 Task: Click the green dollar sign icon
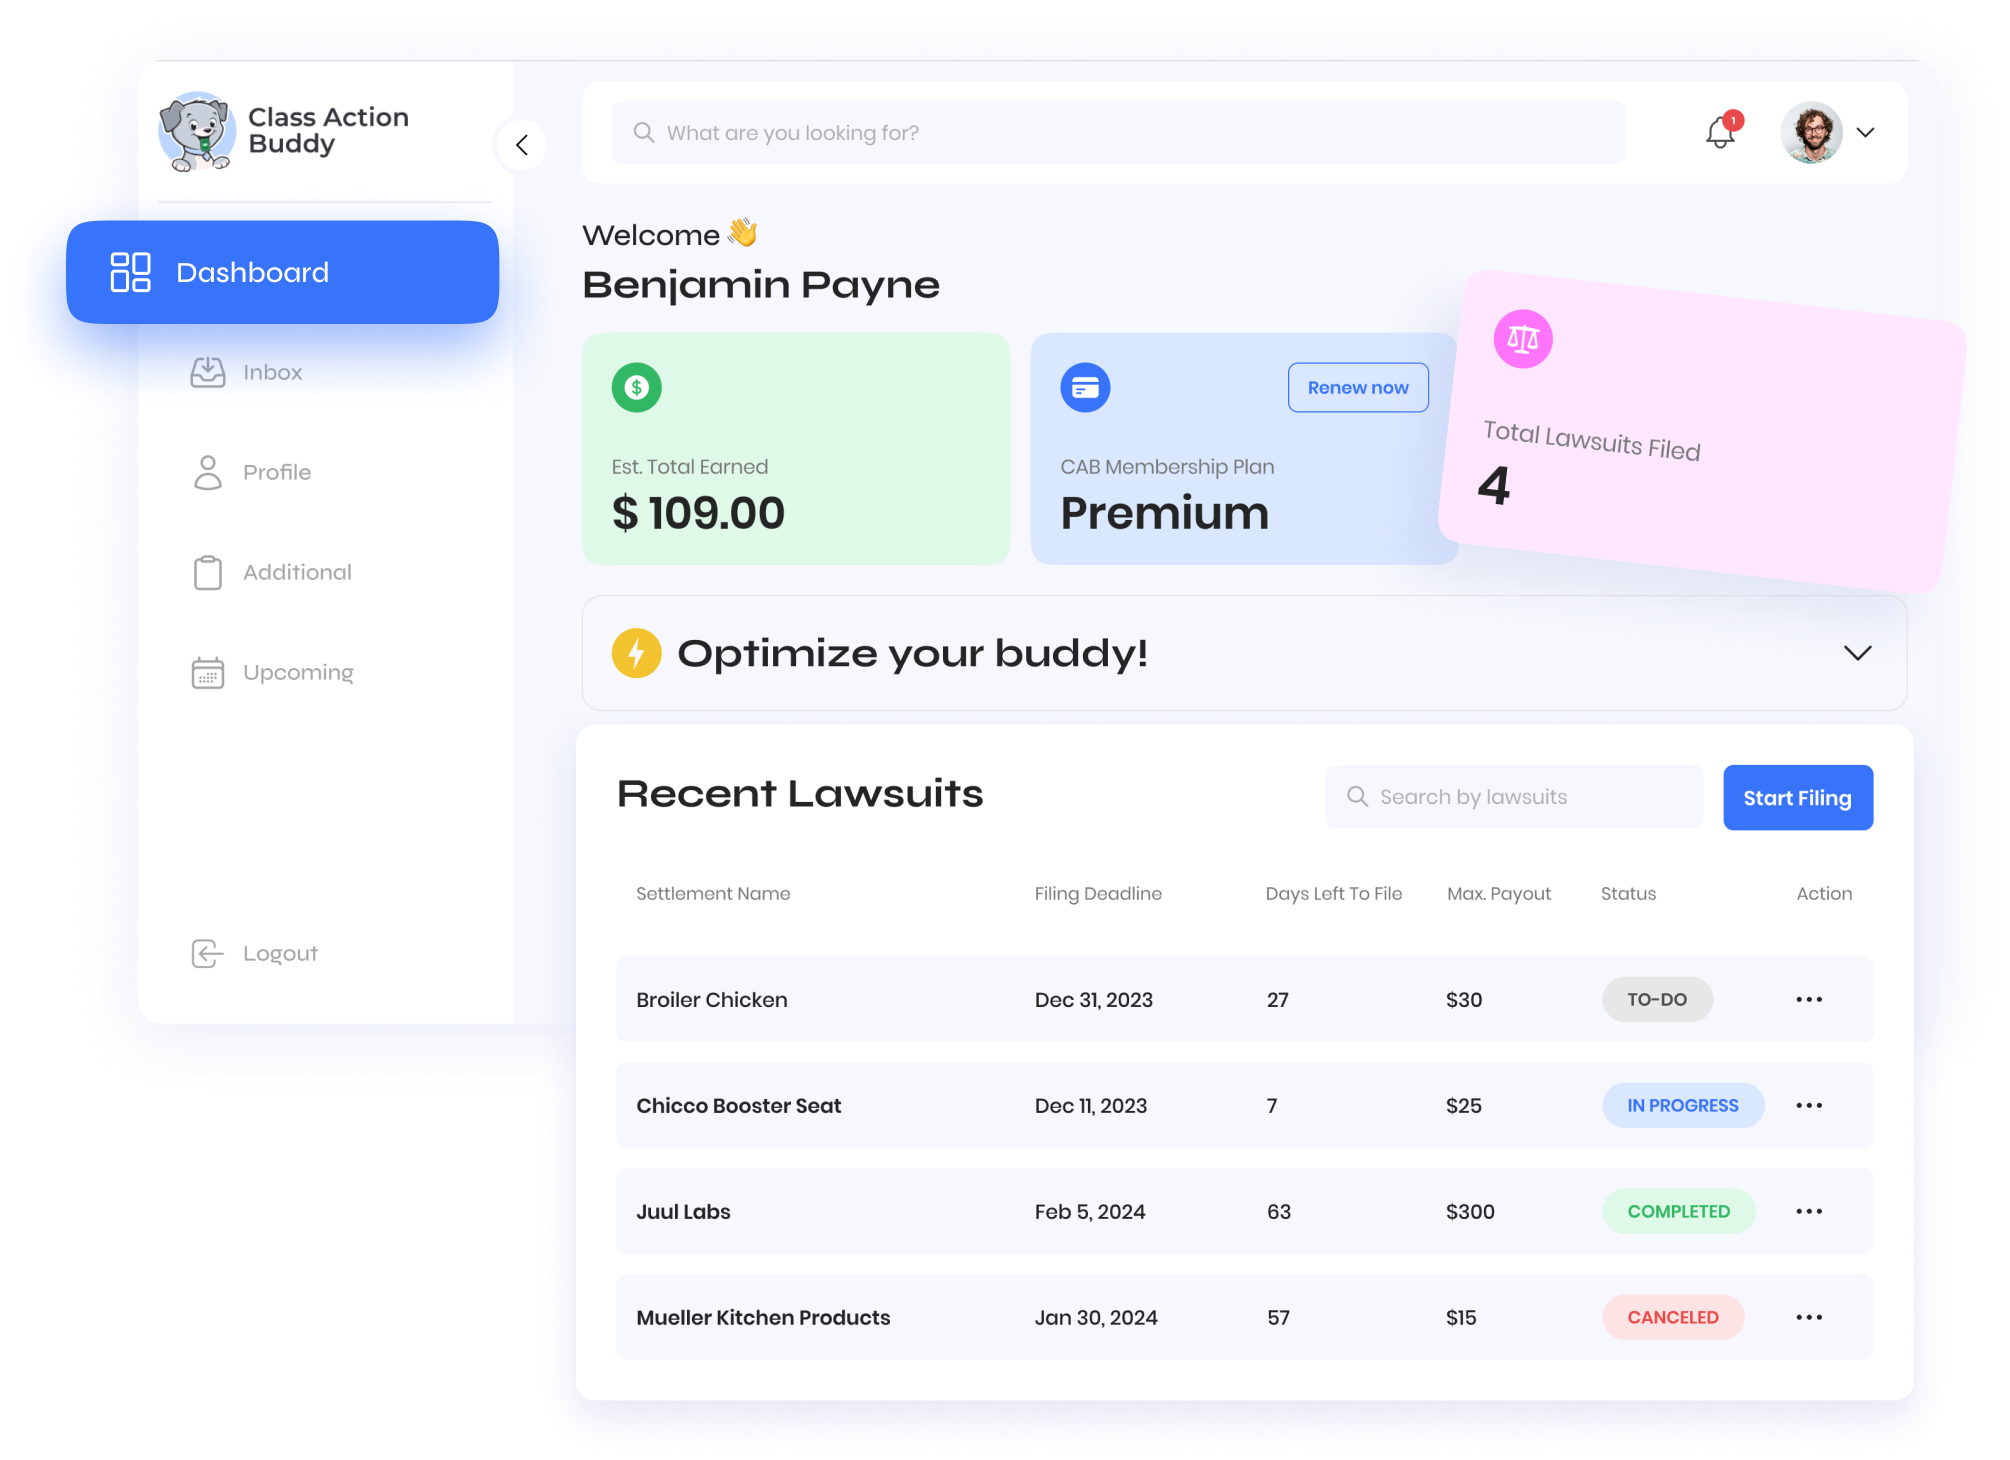tap(637, 387)
